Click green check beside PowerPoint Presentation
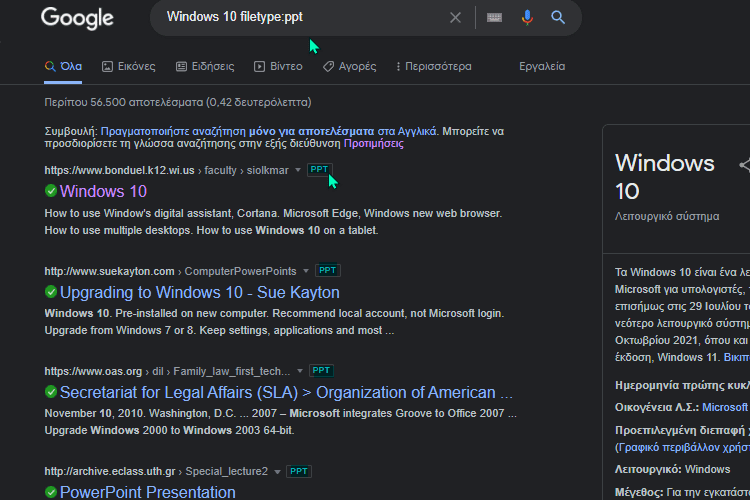This screenshot has height=500, width=750. [x=51, y=492]
